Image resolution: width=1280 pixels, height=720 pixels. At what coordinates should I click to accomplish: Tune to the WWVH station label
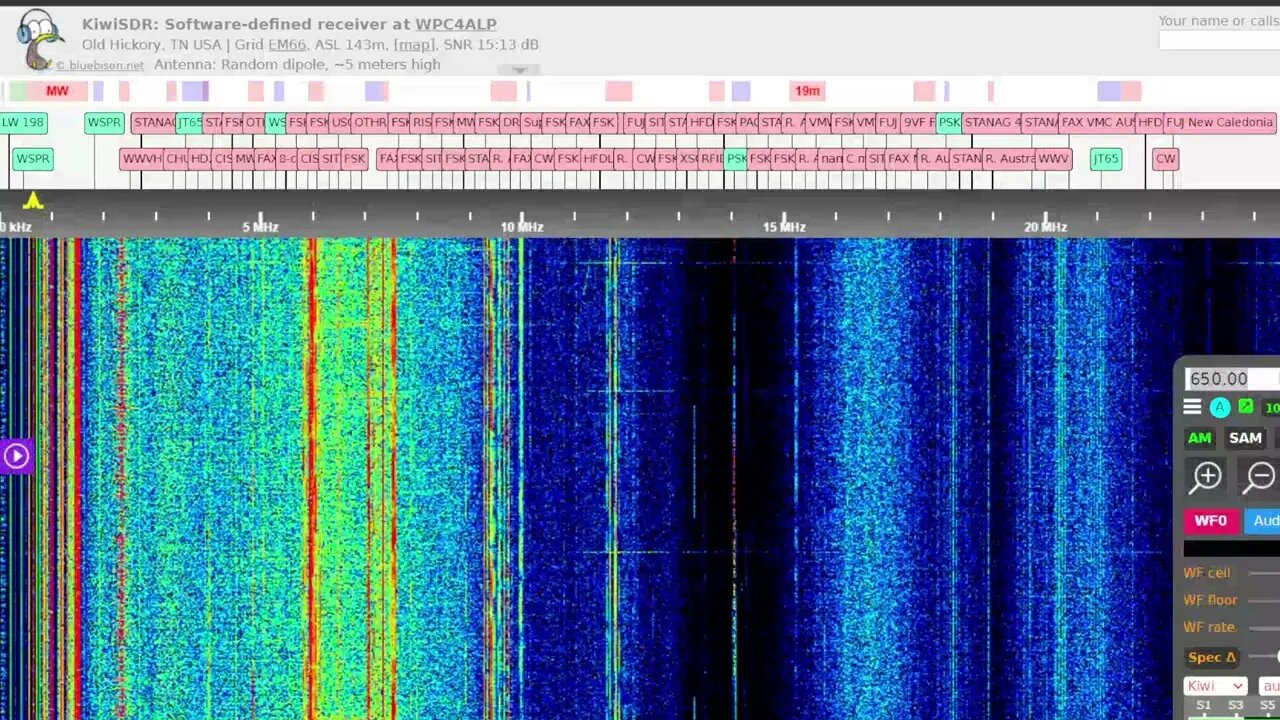pyautogui.click(x=142, y=159)
